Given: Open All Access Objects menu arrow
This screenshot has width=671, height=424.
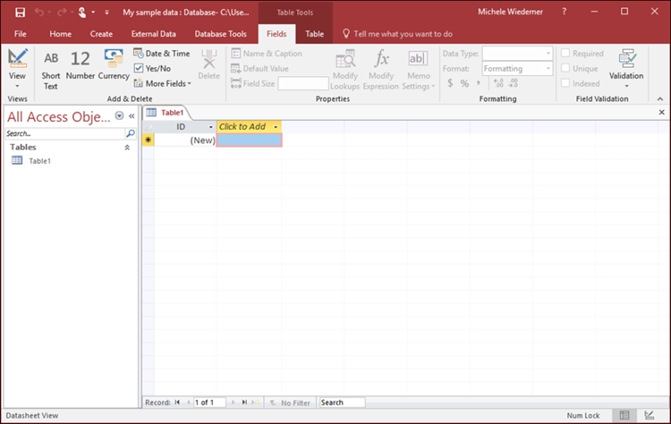Looking at the screenshot, I should point(119,116).
